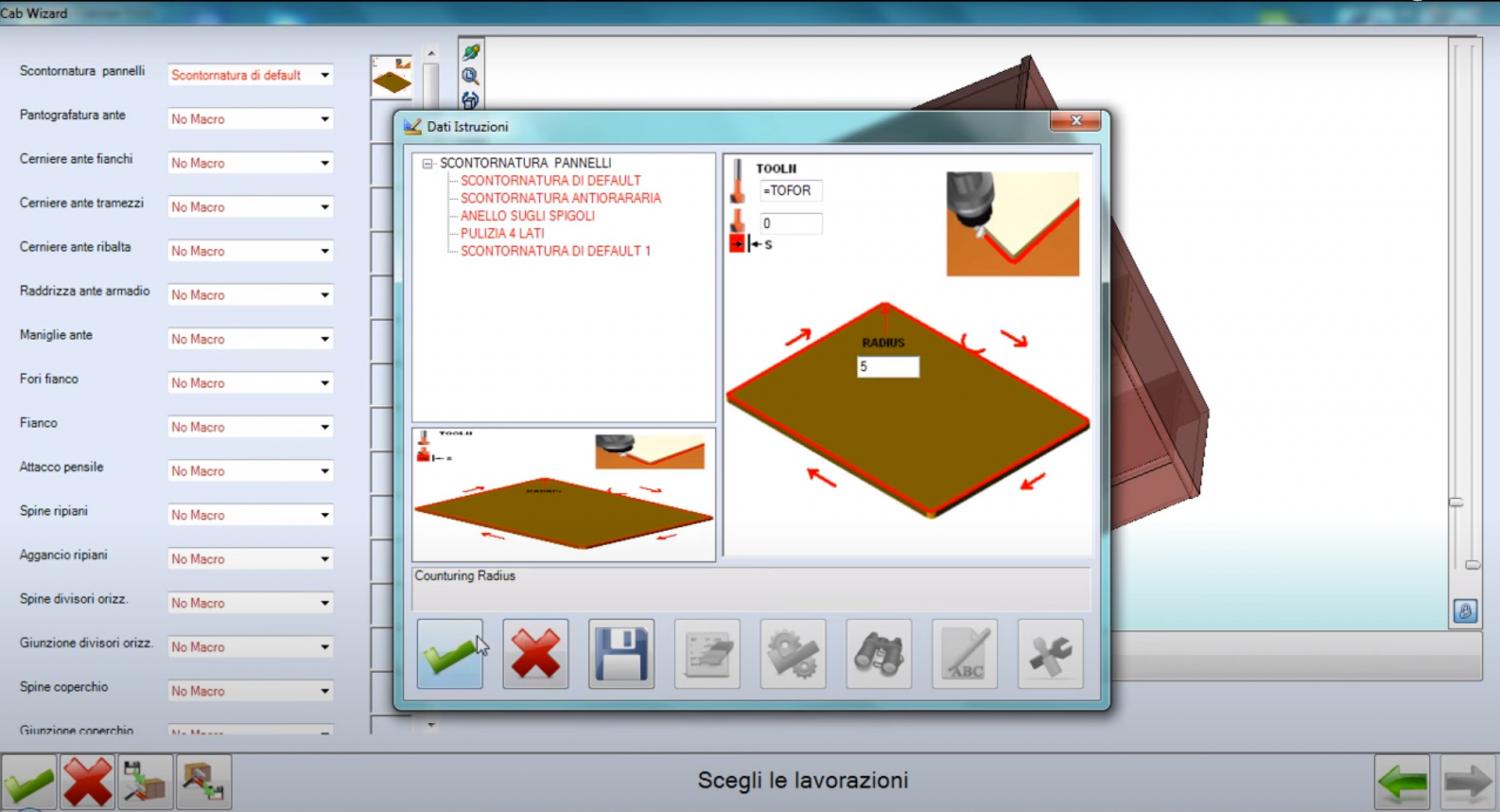Click the floppy disk save icon
The height and width of the screenshot is (812, 1500).
[x=621, y=654]
